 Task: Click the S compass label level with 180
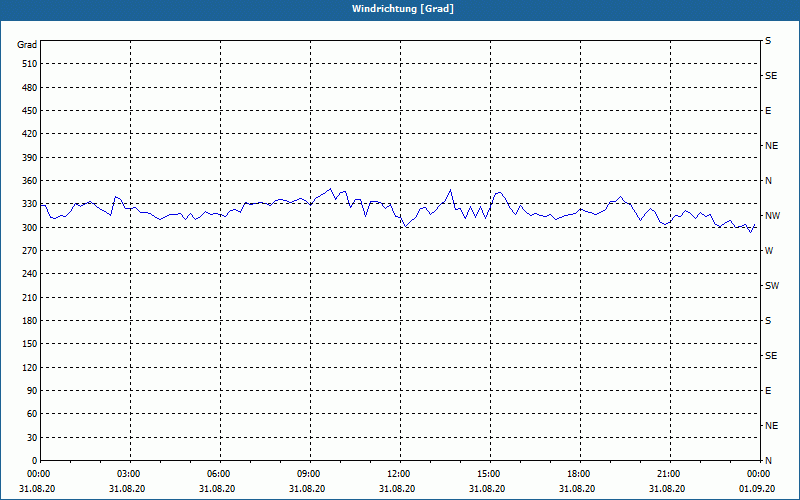point(768,321)
